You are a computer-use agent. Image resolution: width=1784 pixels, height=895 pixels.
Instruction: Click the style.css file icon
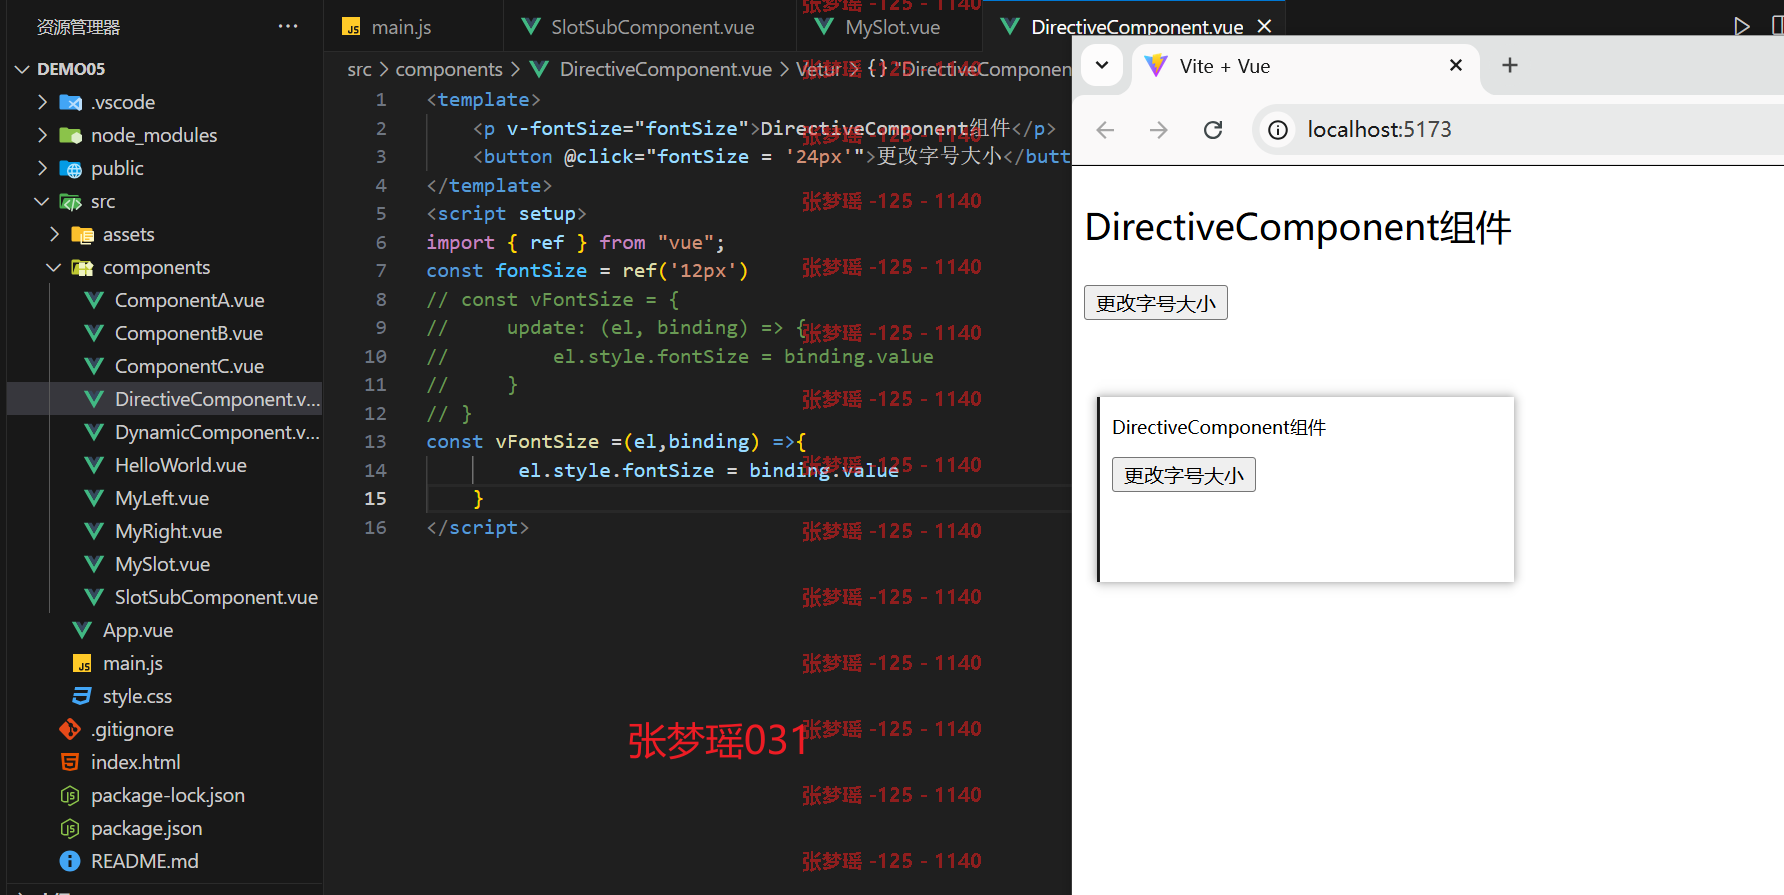(x=82, y=696)
